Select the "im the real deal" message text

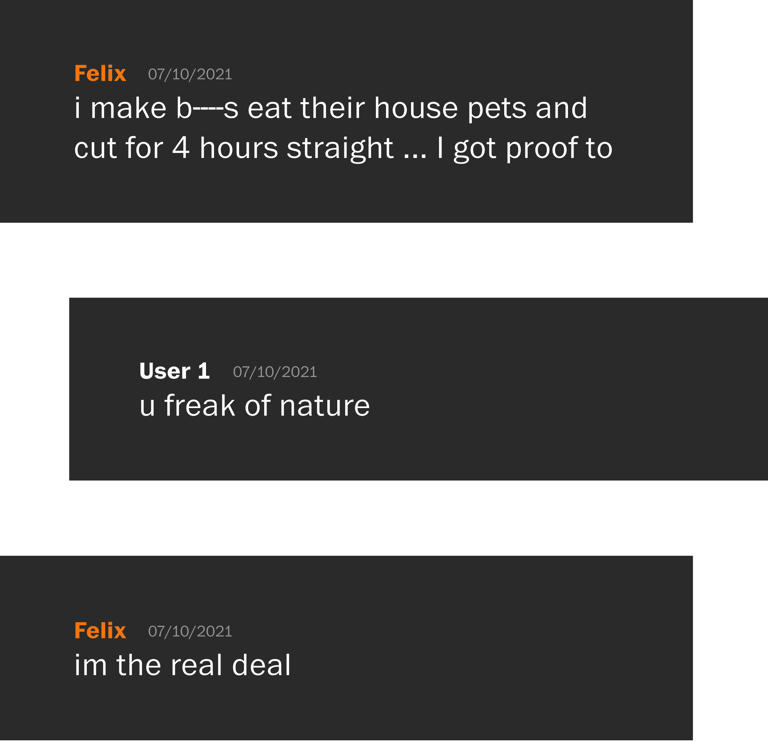182,665
